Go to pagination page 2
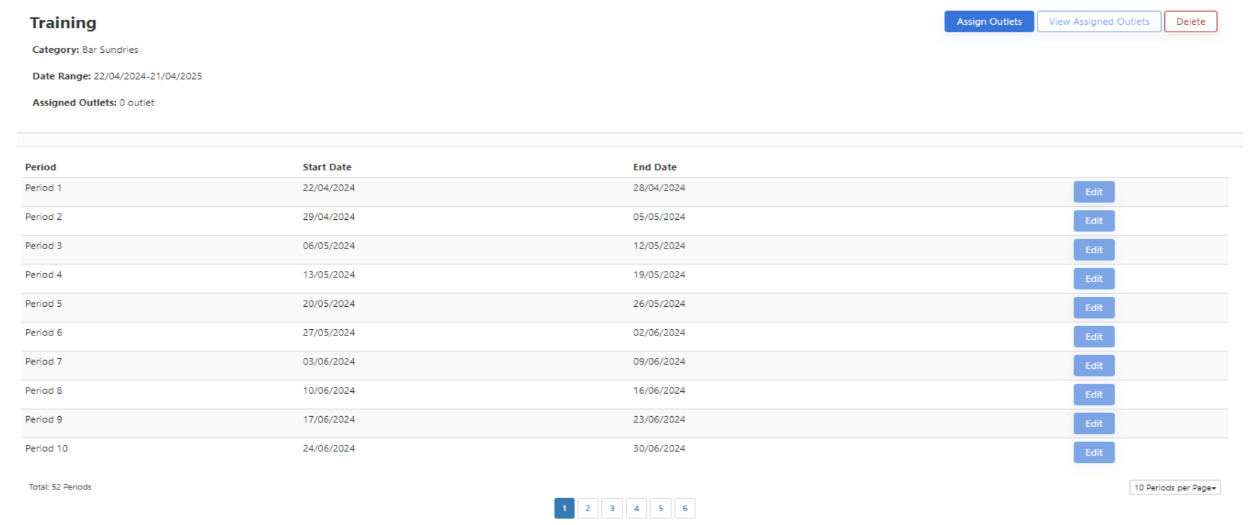Screen dimensions: 1252x525 588,509
